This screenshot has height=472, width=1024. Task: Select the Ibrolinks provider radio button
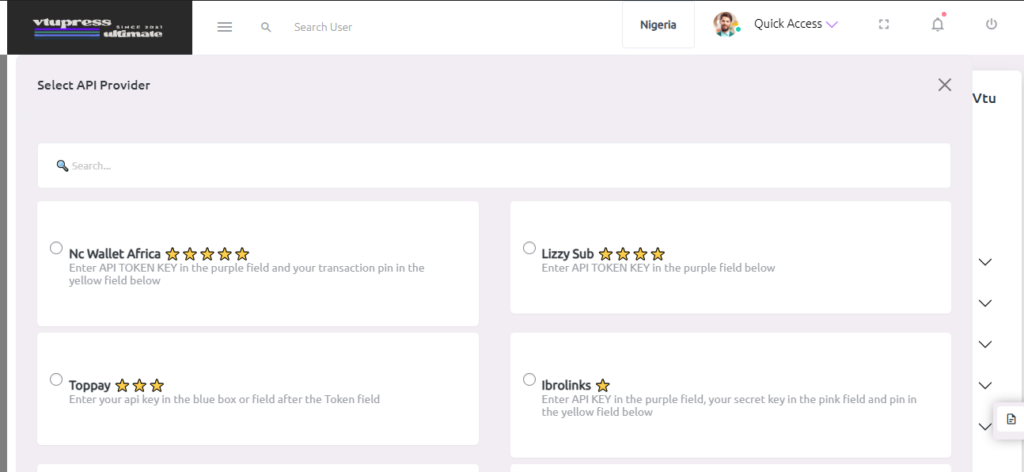coord(529,379)
